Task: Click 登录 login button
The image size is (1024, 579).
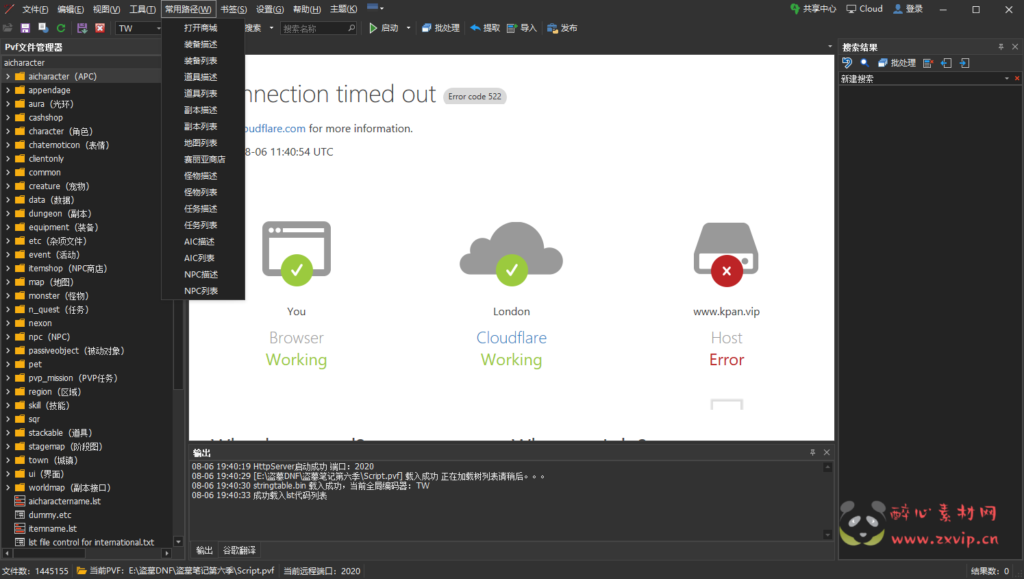Action: (x=908, y=9)
